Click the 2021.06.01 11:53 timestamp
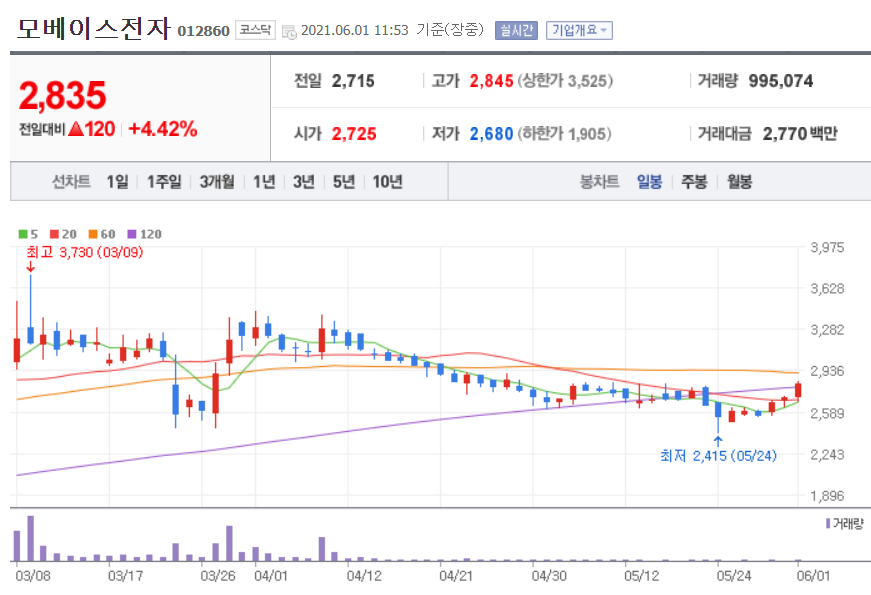This screenshot has height=595, width=871. [x=354, y=30]
